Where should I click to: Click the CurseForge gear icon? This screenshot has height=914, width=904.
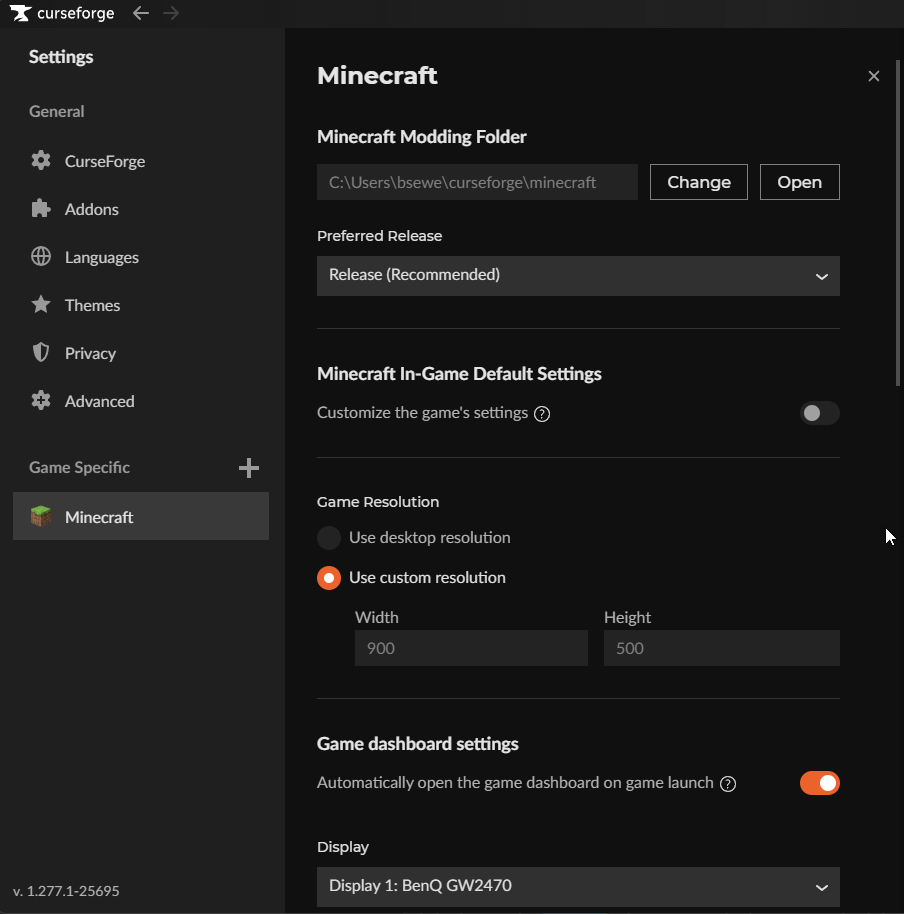pyautogui.click(x=41, y=160)
